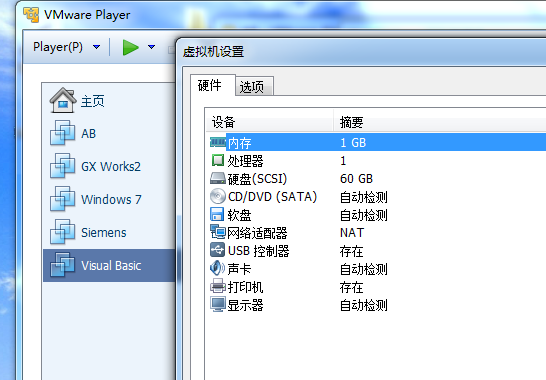The width and height of the screenshot is (546, 380).
Task: Select the 软盘 floppy icon
Action: (x=217, y=215)
